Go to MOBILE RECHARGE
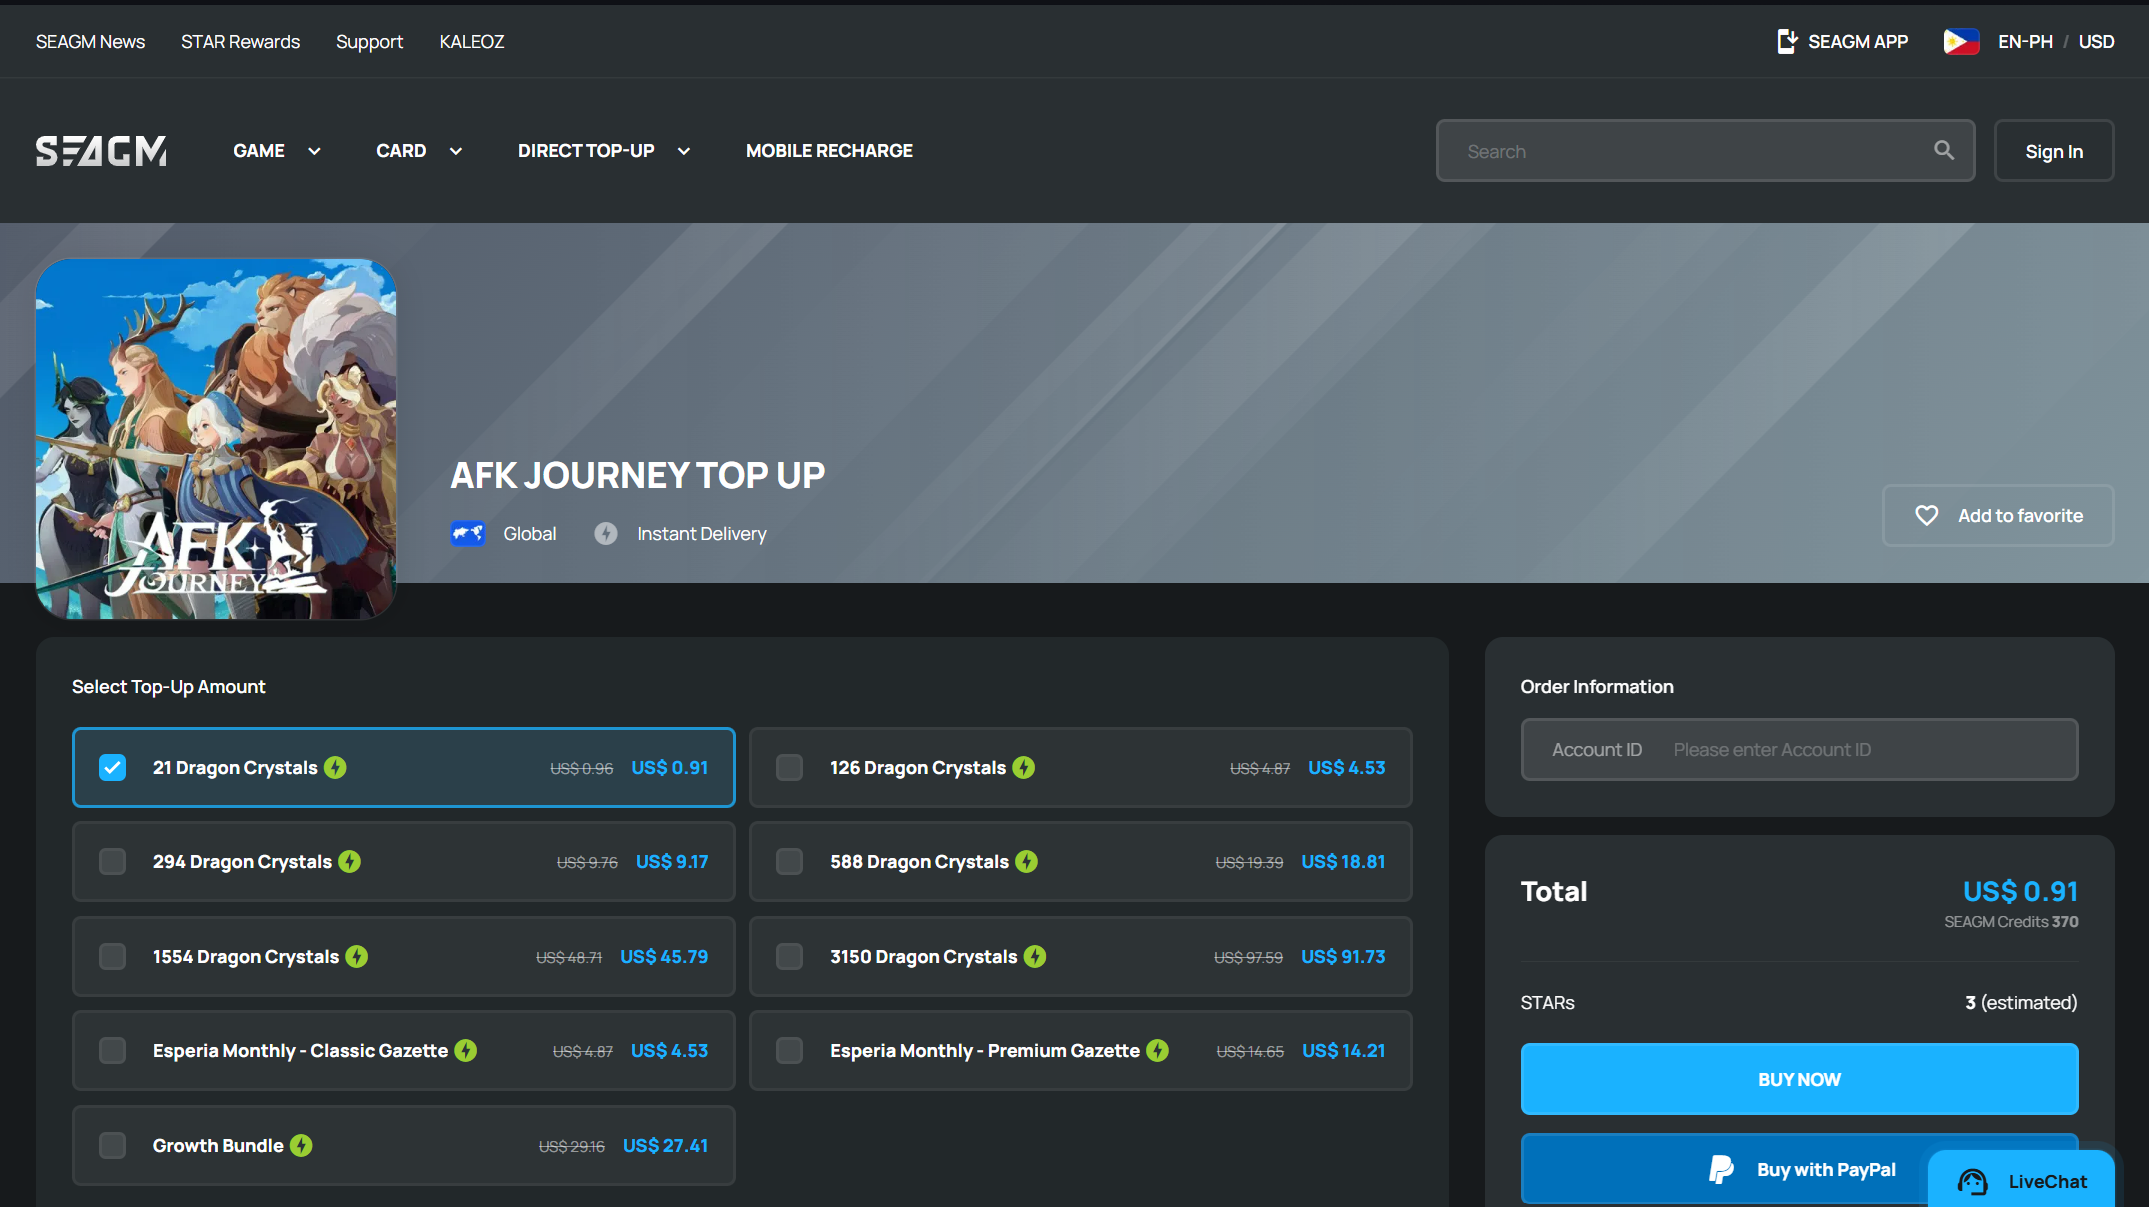2149x1207 pixels. pyautogui.click(x=829, y=151)
